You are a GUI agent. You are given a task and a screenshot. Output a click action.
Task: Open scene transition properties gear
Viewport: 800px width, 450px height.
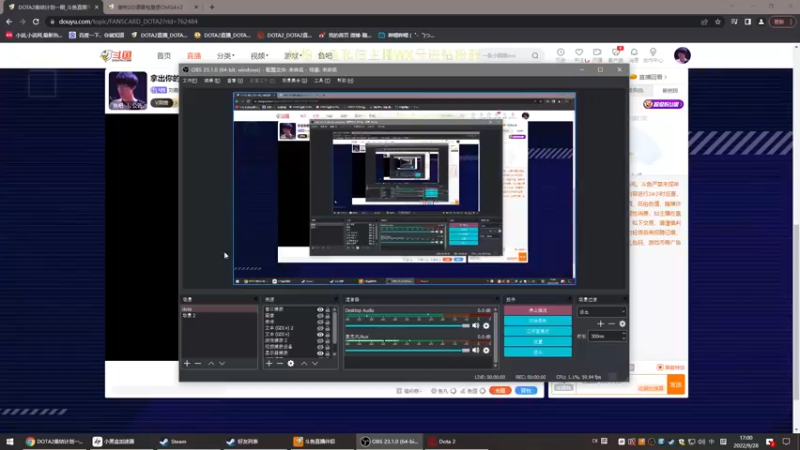(x=622, y=323)
